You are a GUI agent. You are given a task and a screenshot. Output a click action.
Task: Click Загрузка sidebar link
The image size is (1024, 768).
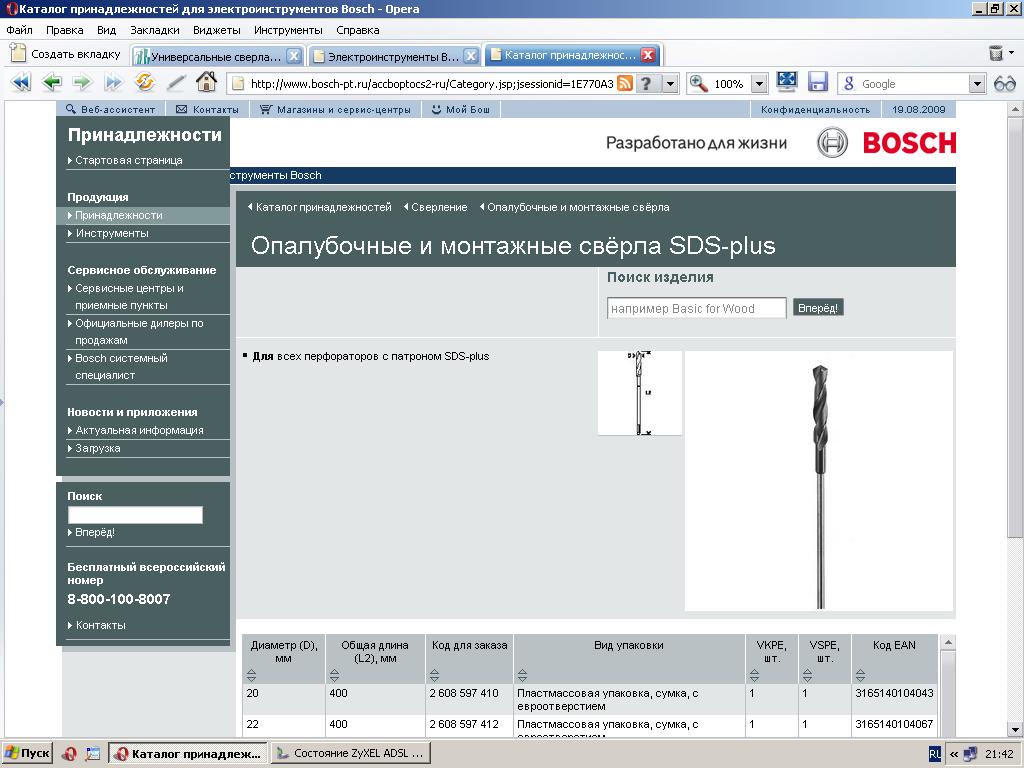[97, 449]
